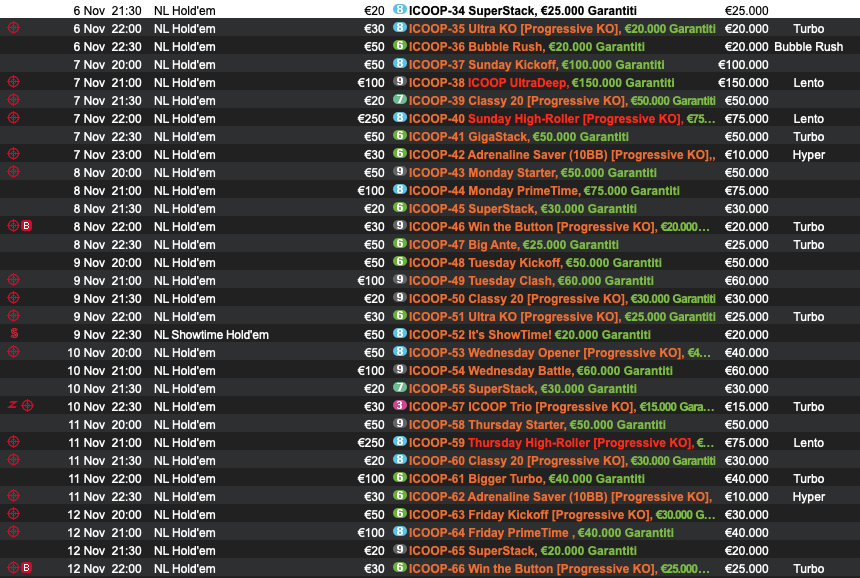Image resolution: width=860 pixels, height=578 pixels.
Task: Click the target icon on the ICOOP-57 ICOOP Trio row
Action: (27, 406)
